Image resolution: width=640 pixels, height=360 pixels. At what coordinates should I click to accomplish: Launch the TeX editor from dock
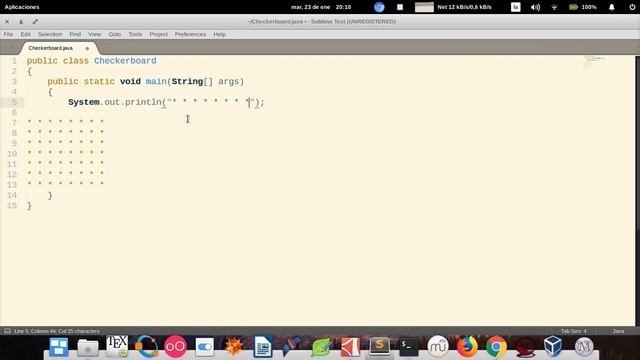click(x=117, y=347)
